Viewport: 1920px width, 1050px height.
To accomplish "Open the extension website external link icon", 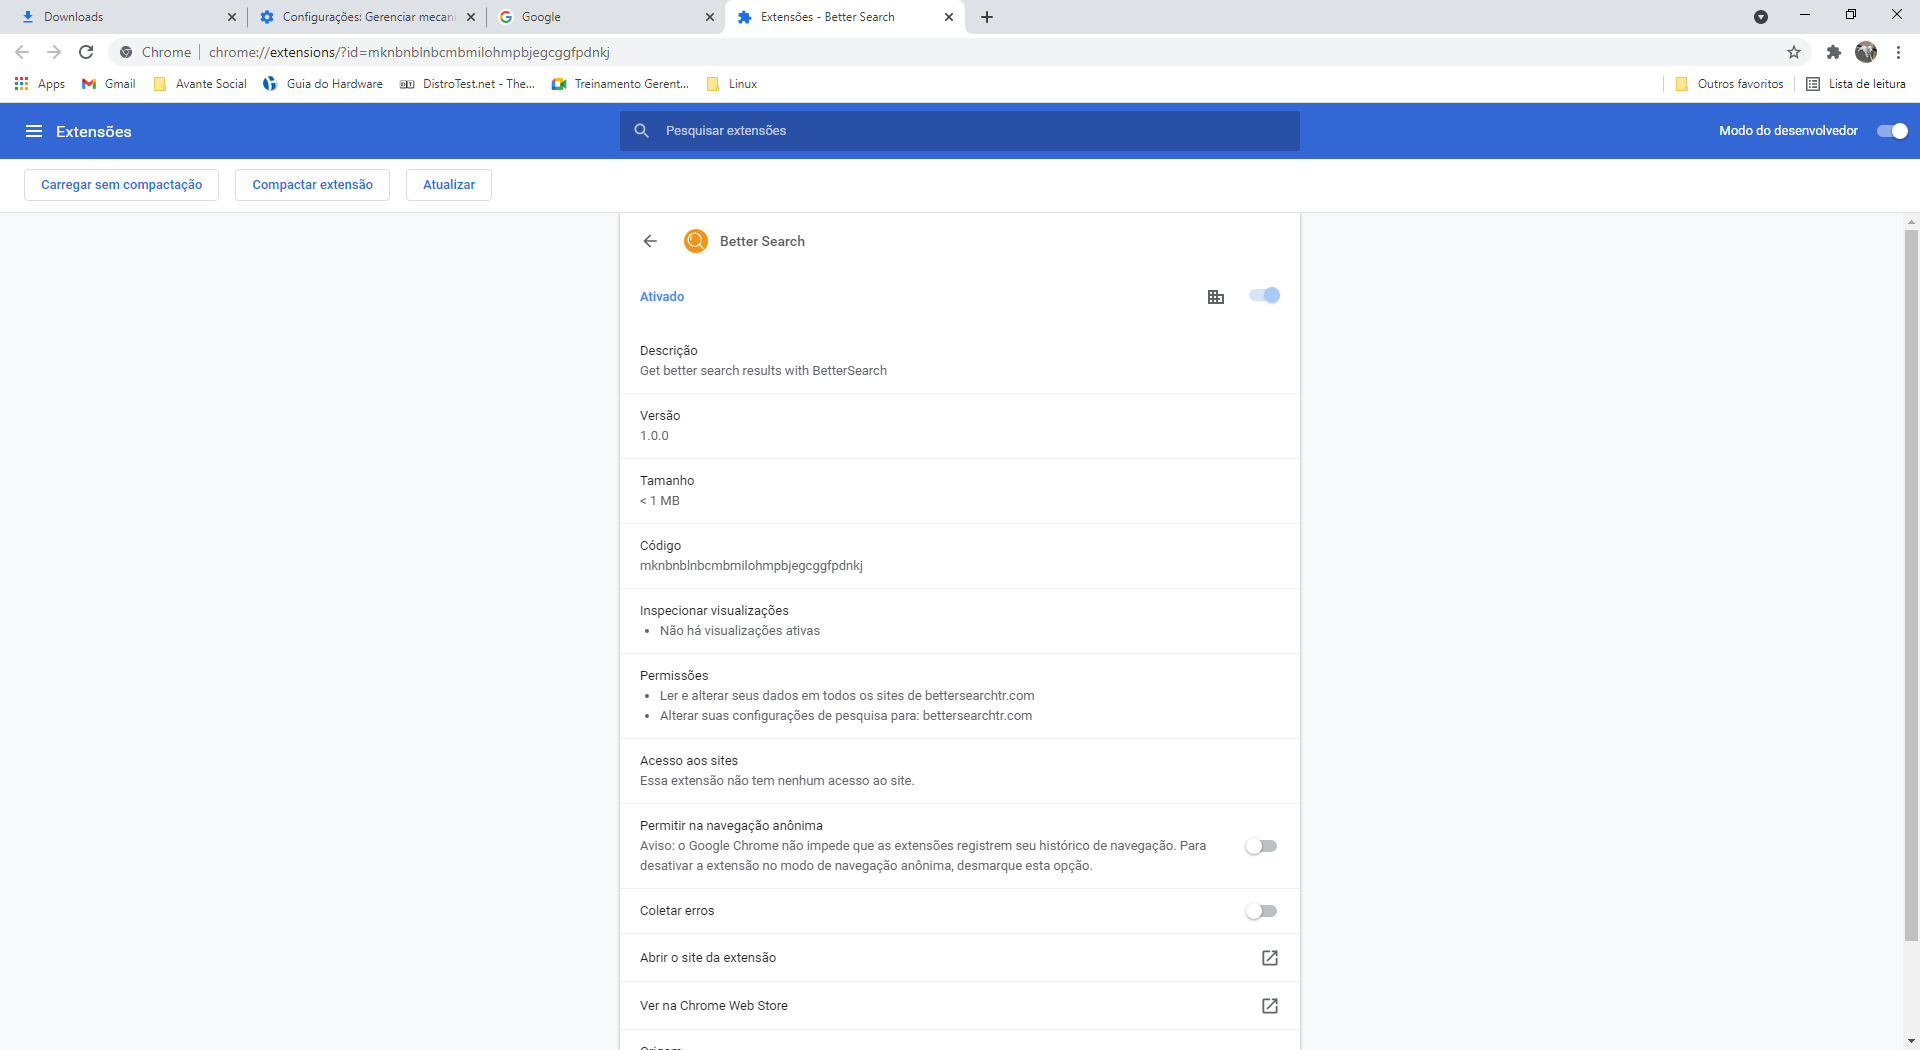I will (x=1270, y=958).
